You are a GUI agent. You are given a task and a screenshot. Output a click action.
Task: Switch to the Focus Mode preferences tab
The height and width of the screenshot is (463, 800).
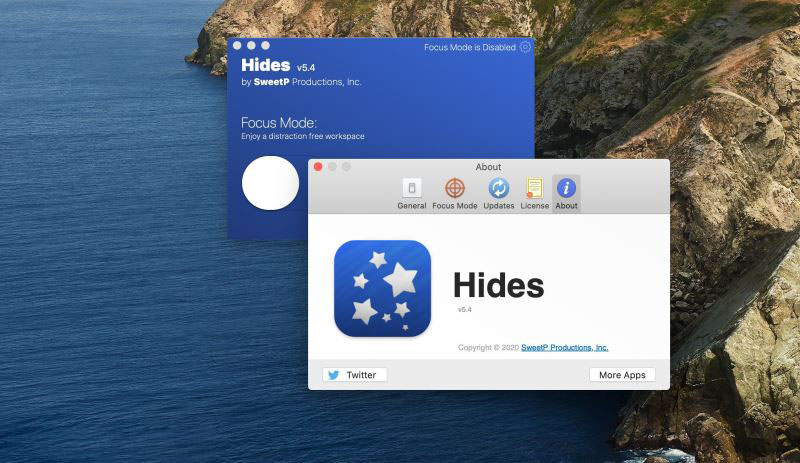tap(455, 194)
